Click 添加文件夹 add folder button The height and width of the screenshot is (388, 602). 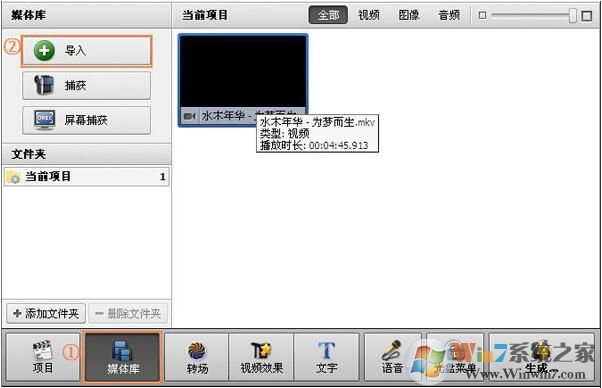pos(46,314)
